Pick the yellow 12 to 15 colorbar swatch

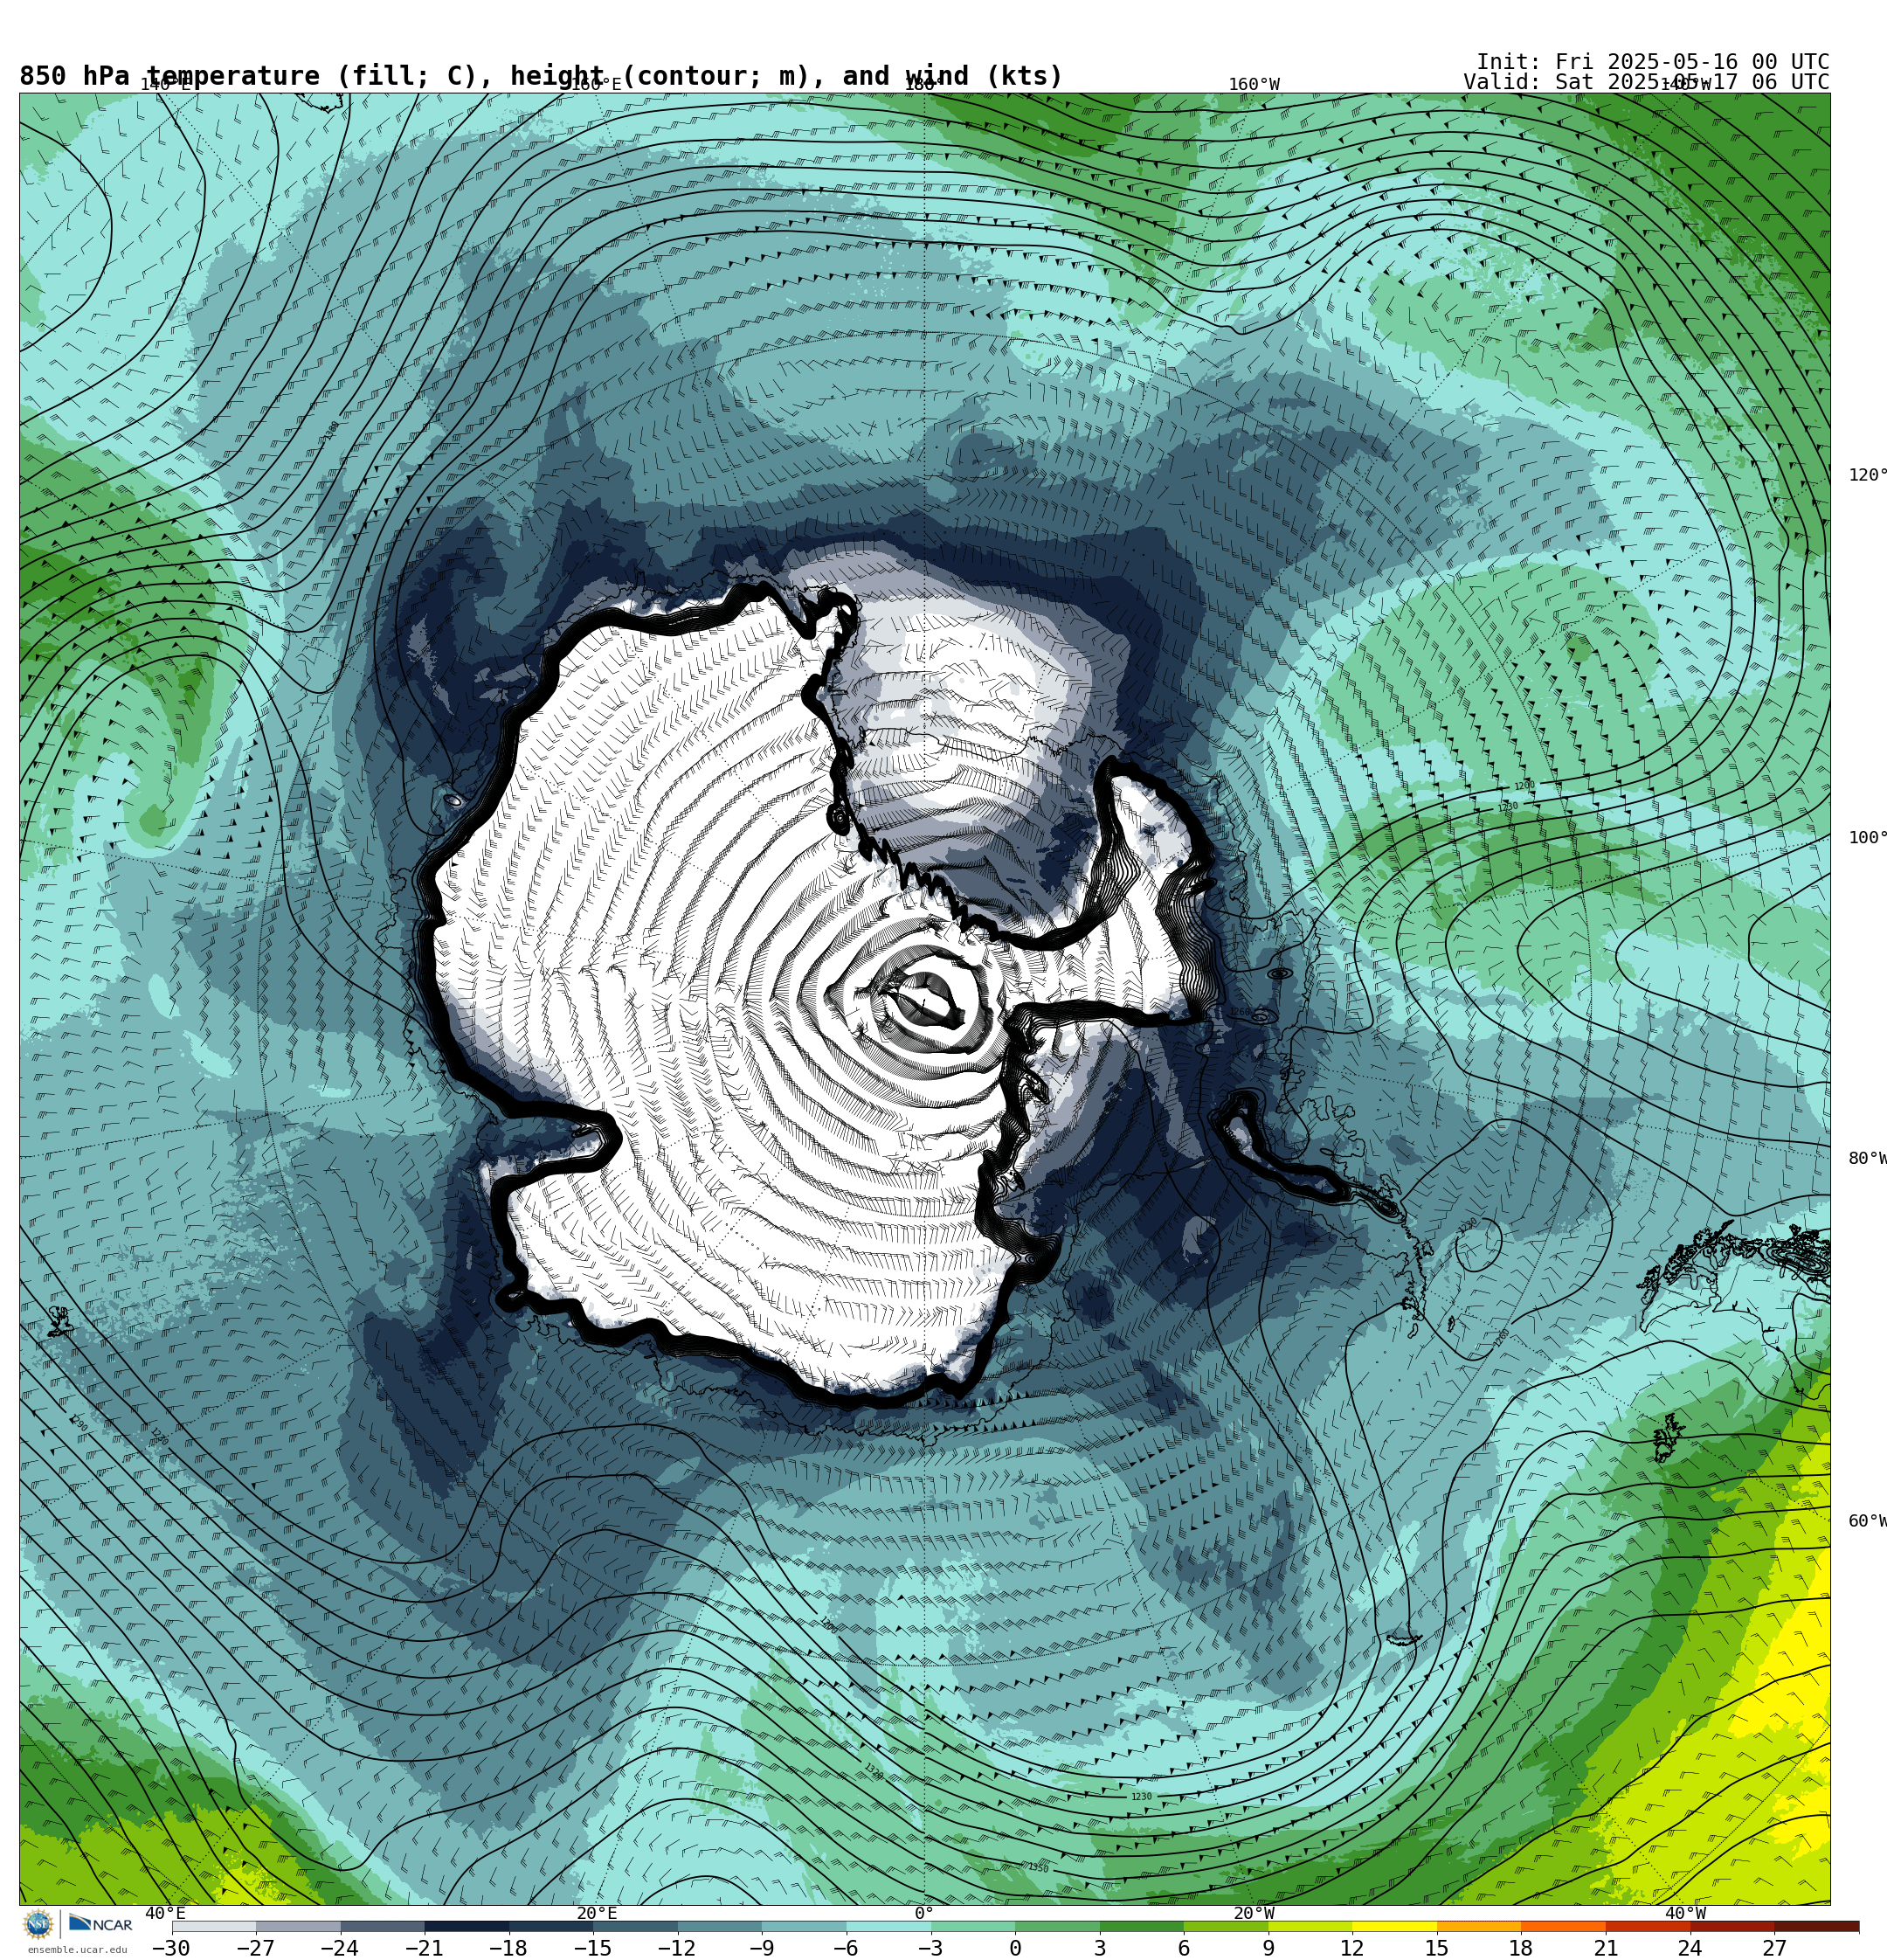click(x=1395, y=1926)
